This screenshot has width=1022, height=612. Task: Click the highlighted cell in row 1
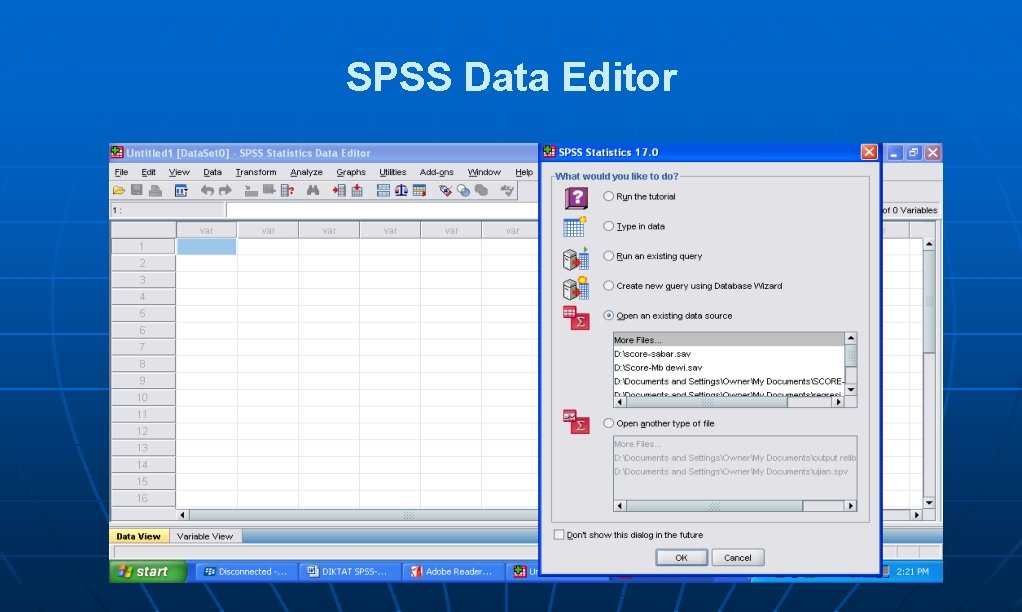pyautogui.click(x=207, y=246)
